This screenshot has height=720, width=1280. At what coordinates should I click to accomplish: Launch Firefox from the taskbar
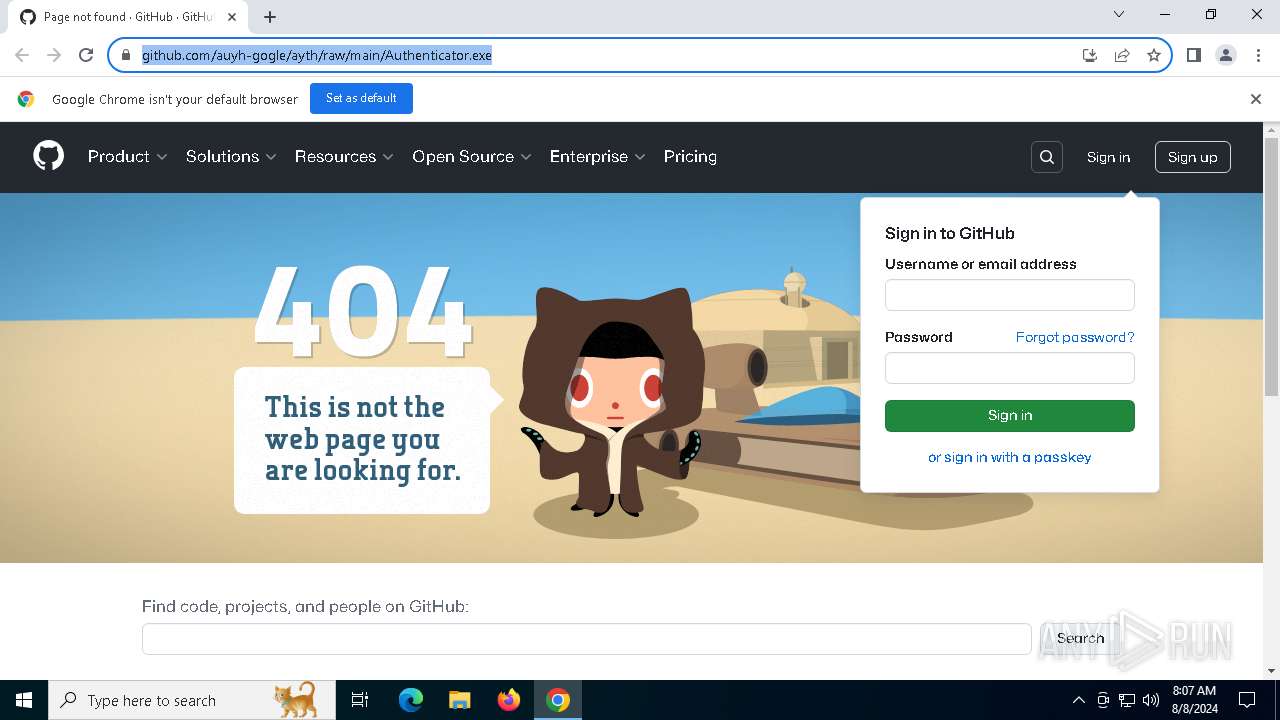[x=509, y=700]
